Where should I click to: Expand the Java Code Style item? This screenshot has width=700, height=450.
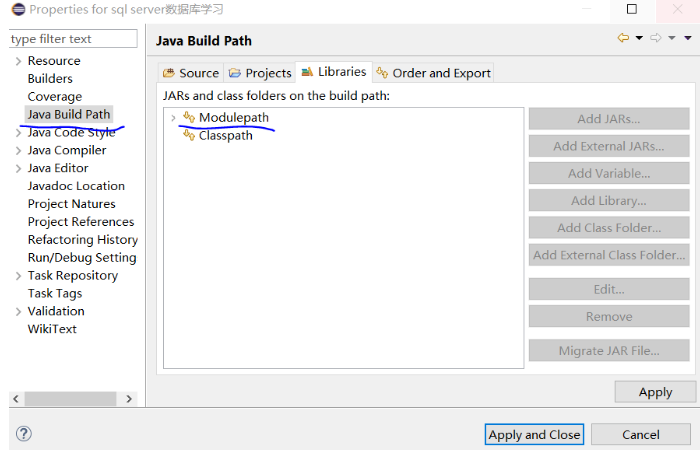[x=18, y=133]
